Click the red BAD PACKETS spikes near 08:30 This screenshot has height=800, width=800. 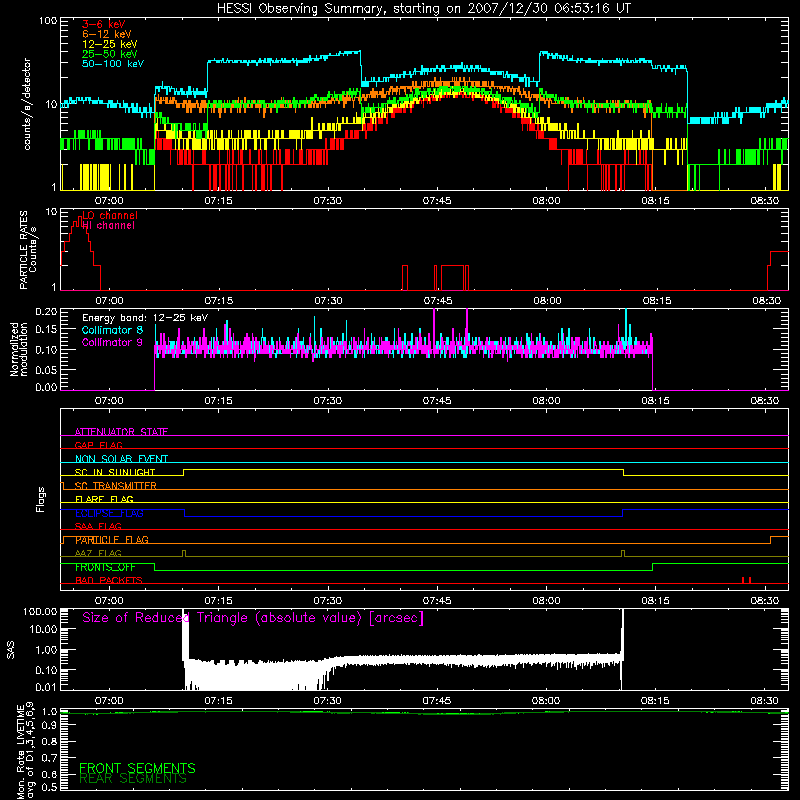click(x=746, y=580)
